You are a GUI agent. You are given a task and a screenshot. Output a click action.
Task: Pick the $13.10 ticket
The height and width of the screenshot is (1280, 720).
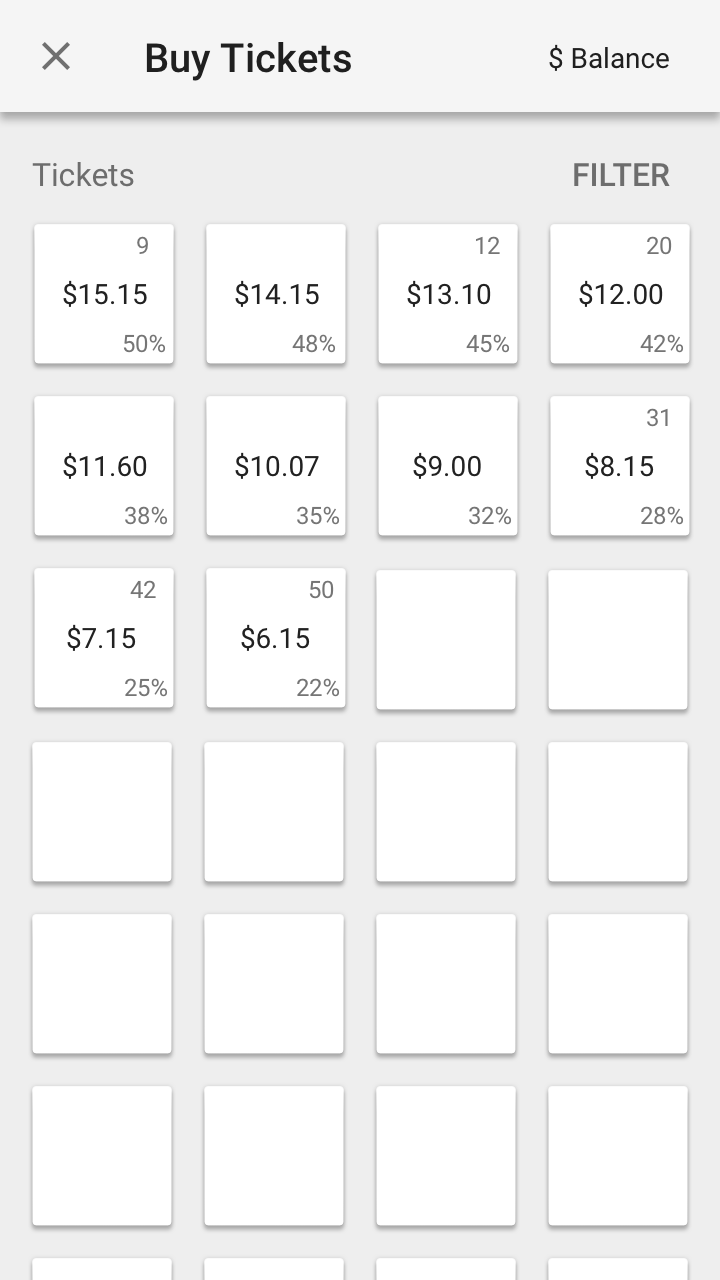[x=448, y=294]
